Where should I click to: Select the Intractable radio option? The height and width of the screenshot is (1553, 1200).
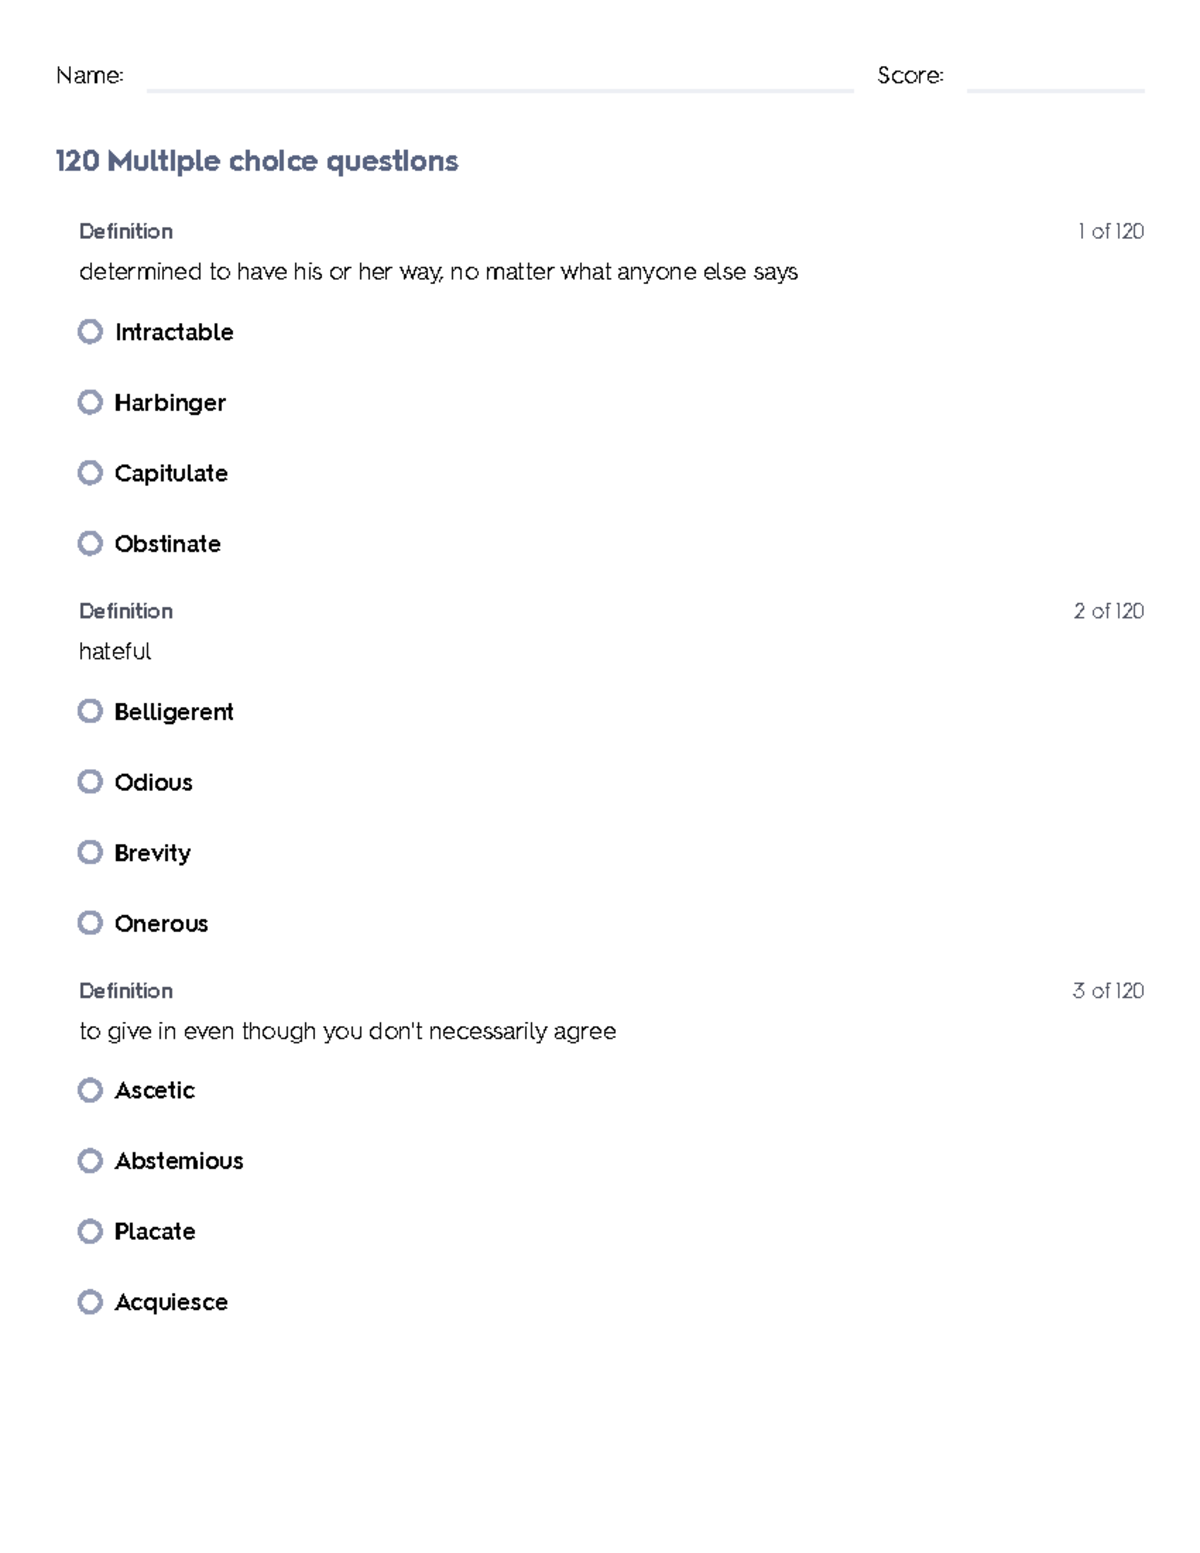pos(90,332)
